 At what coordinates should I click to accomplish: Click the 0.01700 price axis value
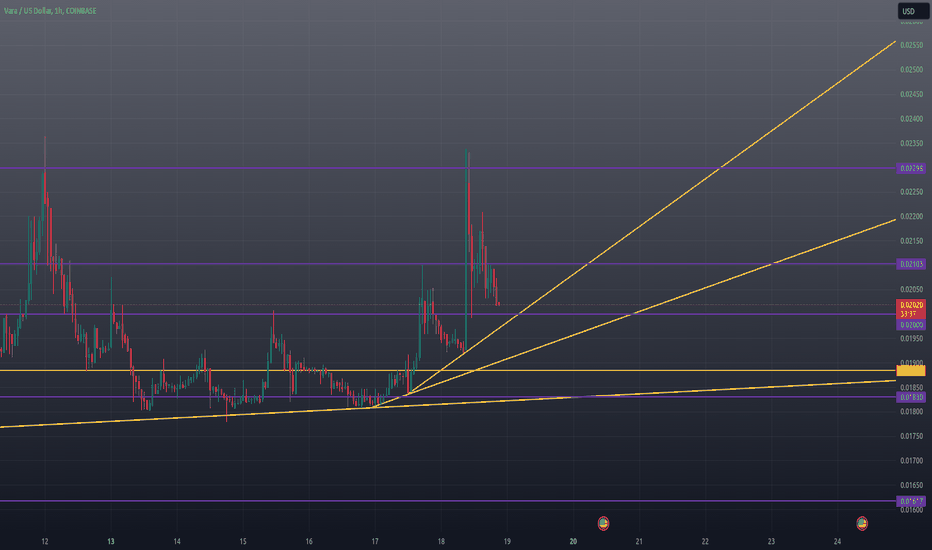[911, 460]
